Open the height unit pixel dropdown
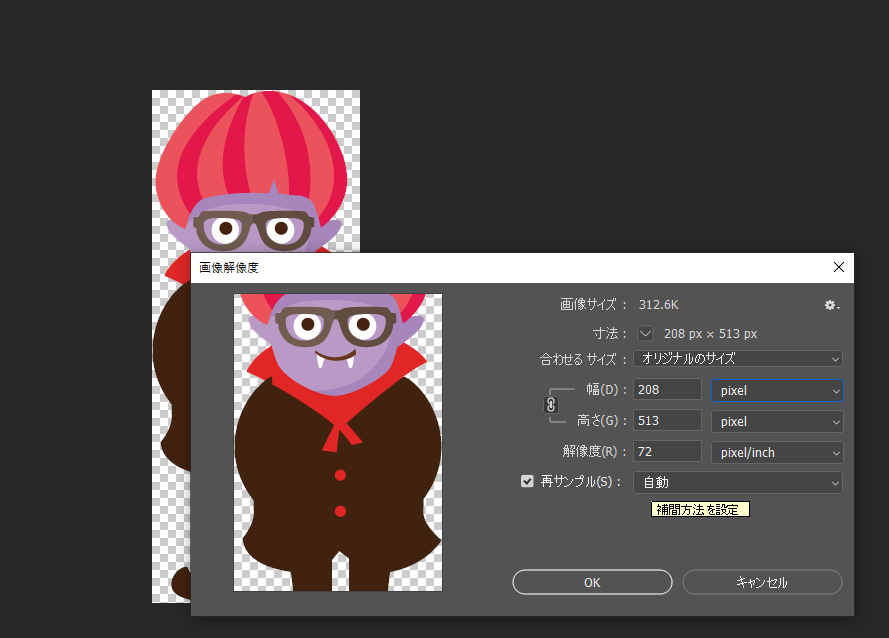The height and width of the screenshot is (638, 889). tap(776, 422)
